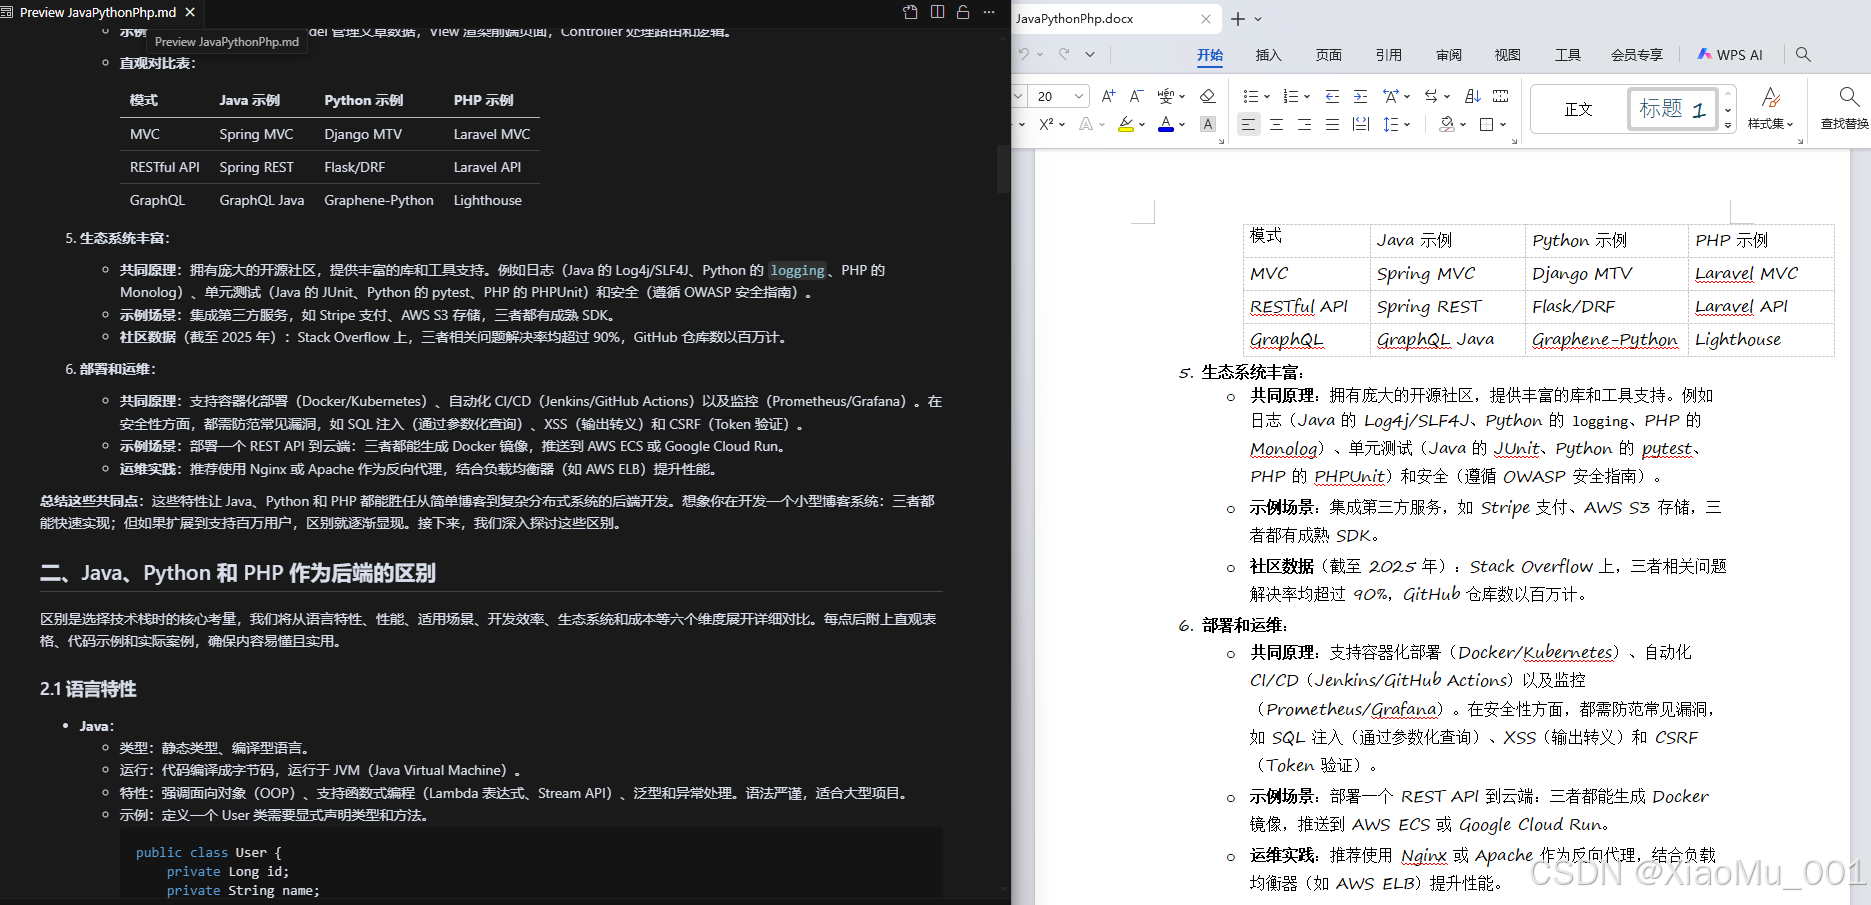
Task: Center align text
Action: click(x=1276, y=124)
